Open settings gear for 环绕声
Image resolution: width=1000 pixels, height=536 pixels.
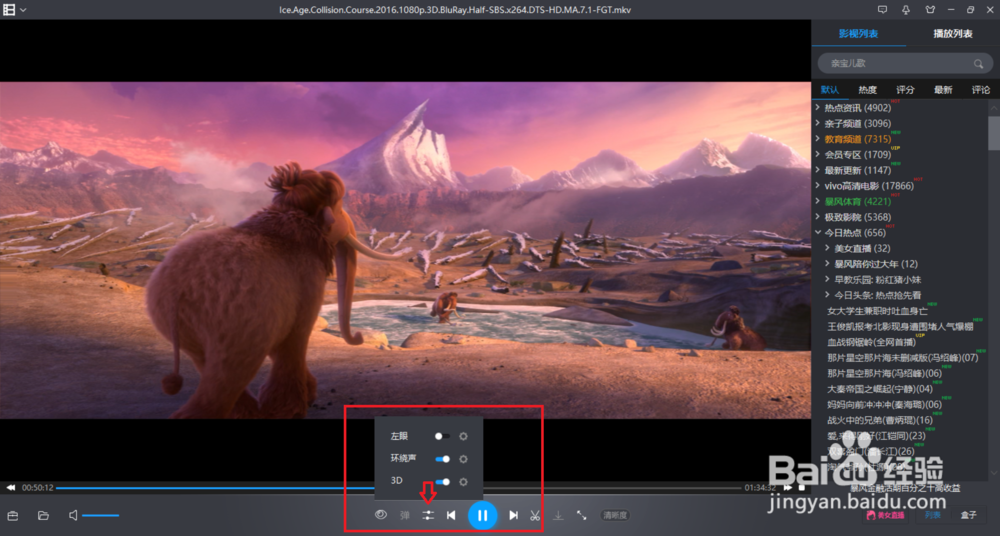pyautogui.click(x=464, y=459)
